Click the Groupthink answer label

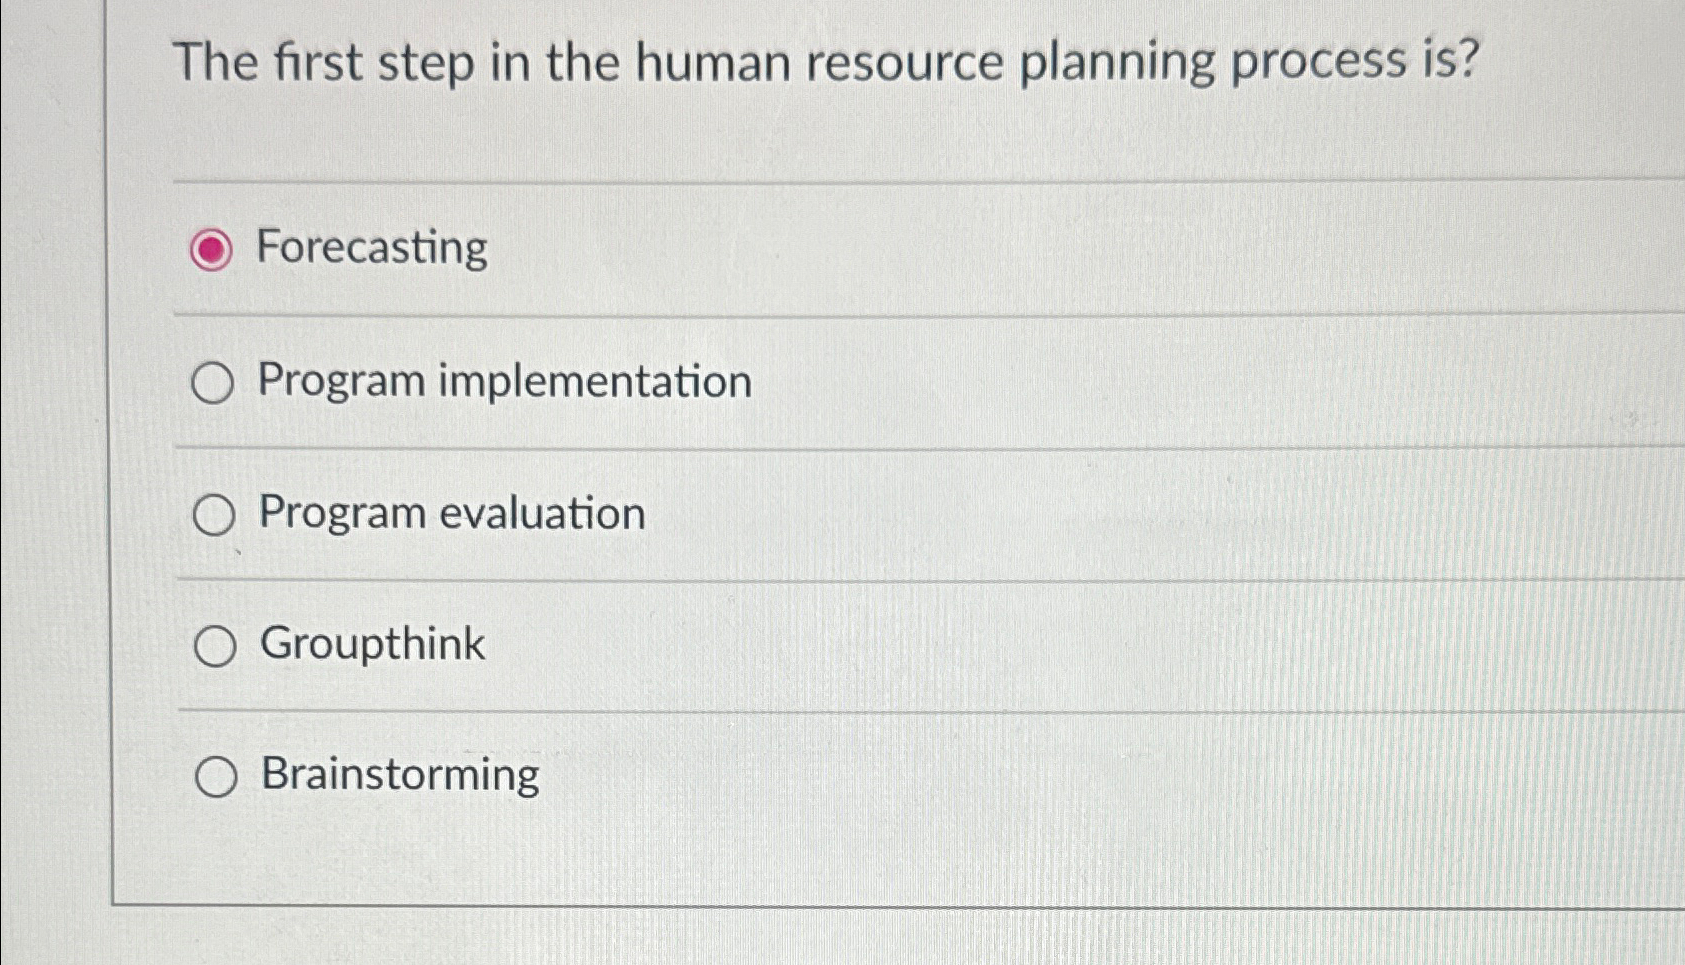click(371, 645)
